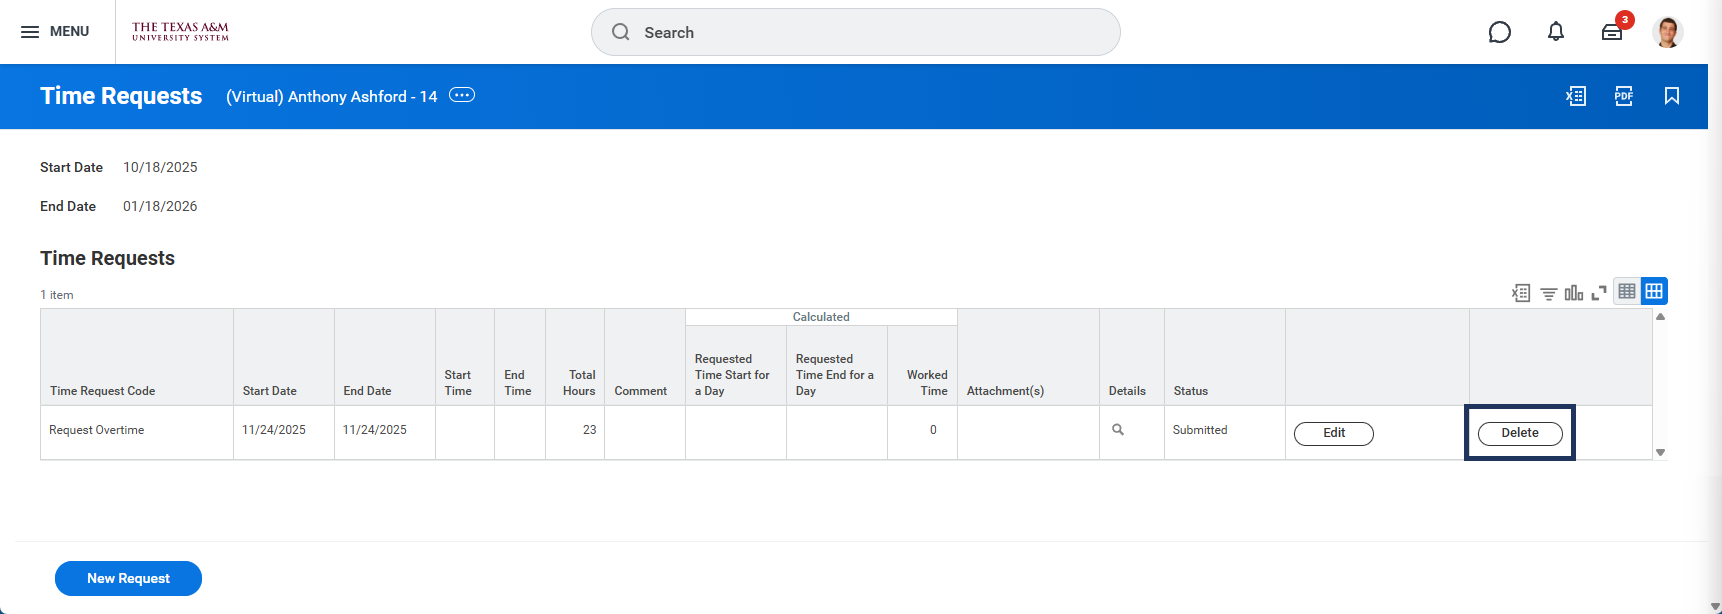1722x614 pixels.
Task: View table data as chart
Action: pos(1574,293)
